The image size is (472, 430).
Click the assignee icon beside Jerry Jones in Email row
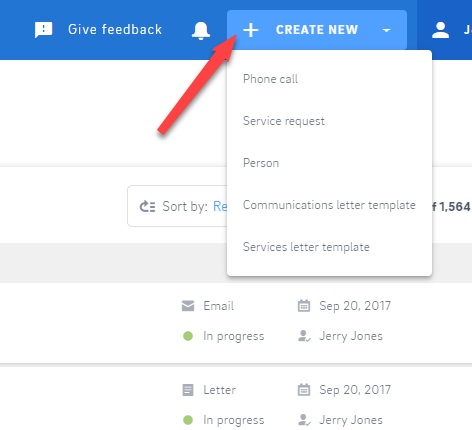(x=304, y=336)
